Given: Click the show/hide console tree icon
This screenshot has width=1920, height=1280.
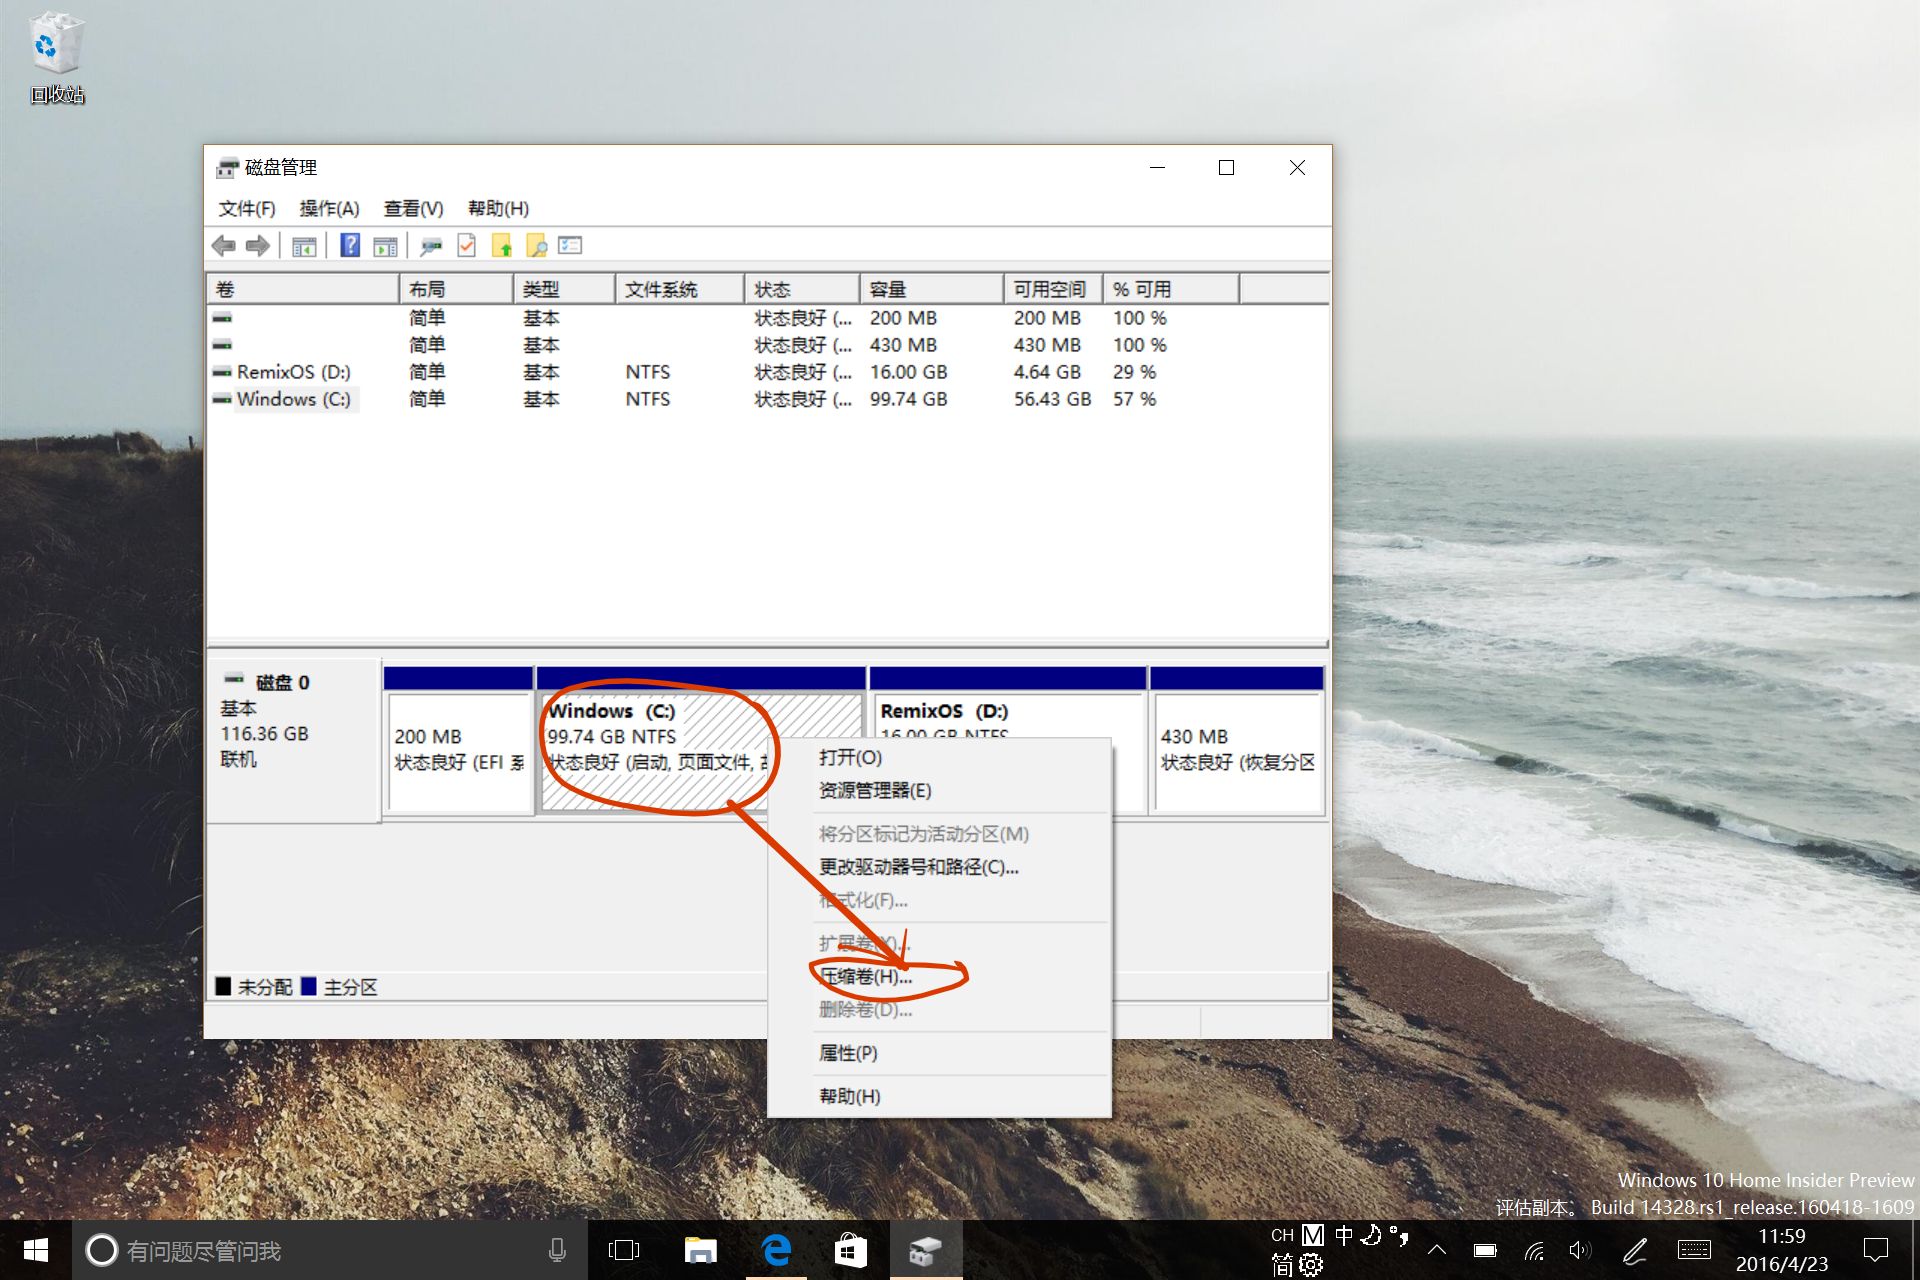Looking at the screenshot, I should click(304, 245).
